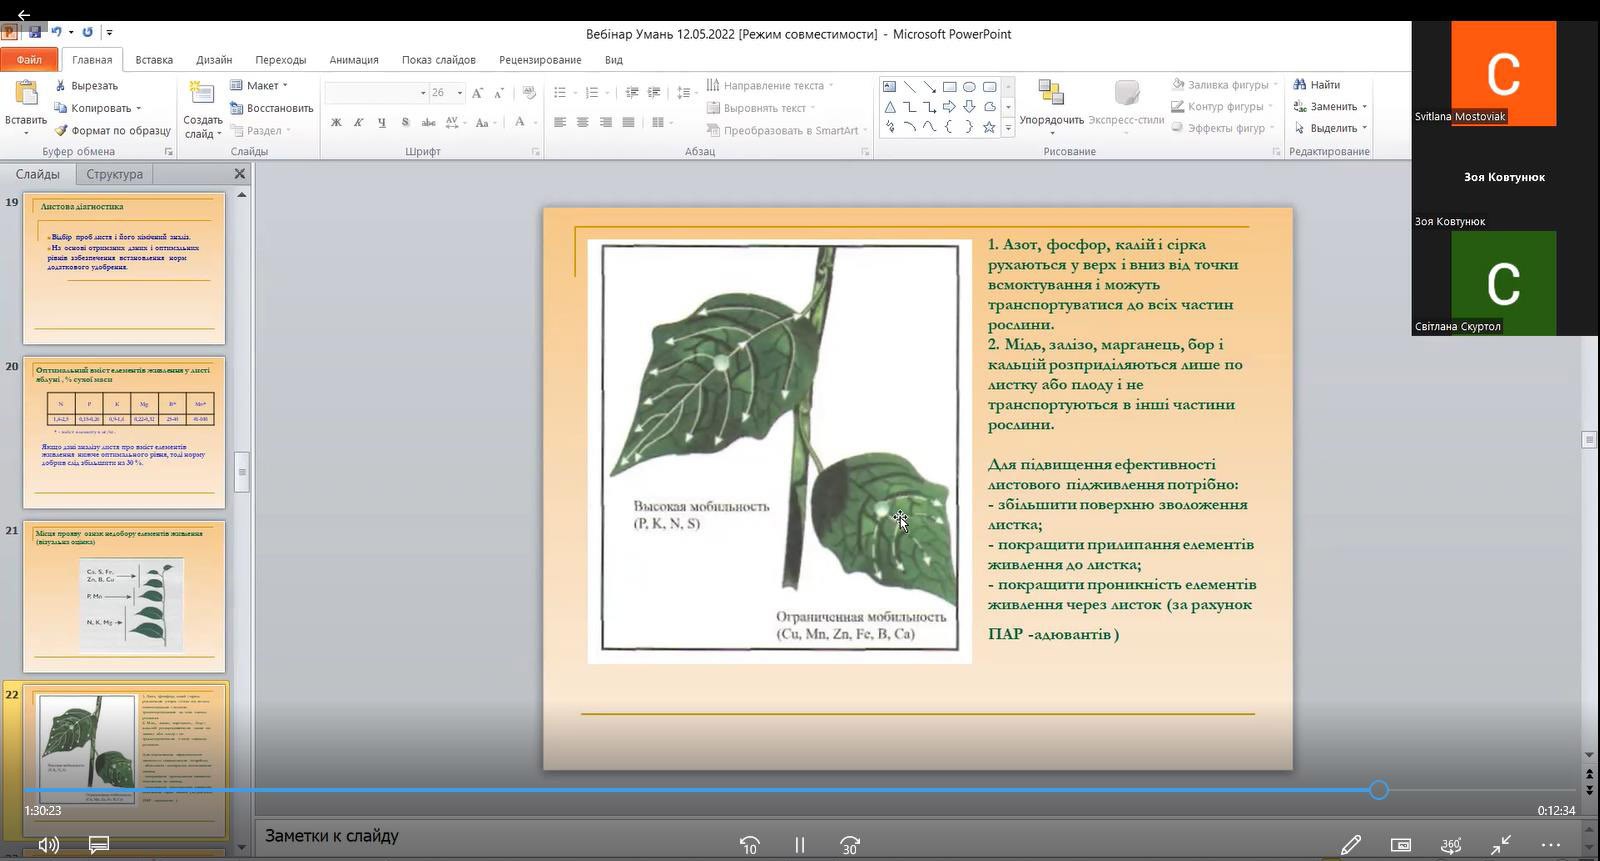
Task: Open the Заменить replace dropdown
Action: pyautogui.click(x=1330, y=107)
